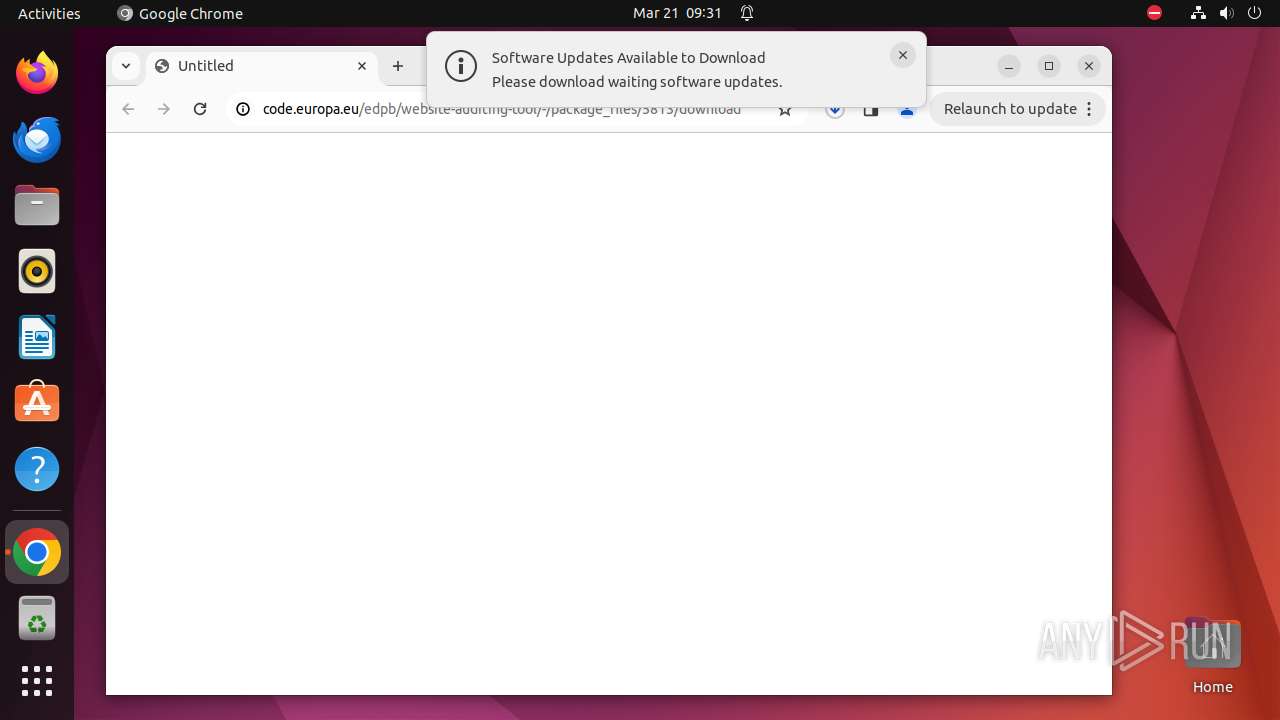Open Activities overview
This screenshot has width=1280, height=720.
point(49,13)
